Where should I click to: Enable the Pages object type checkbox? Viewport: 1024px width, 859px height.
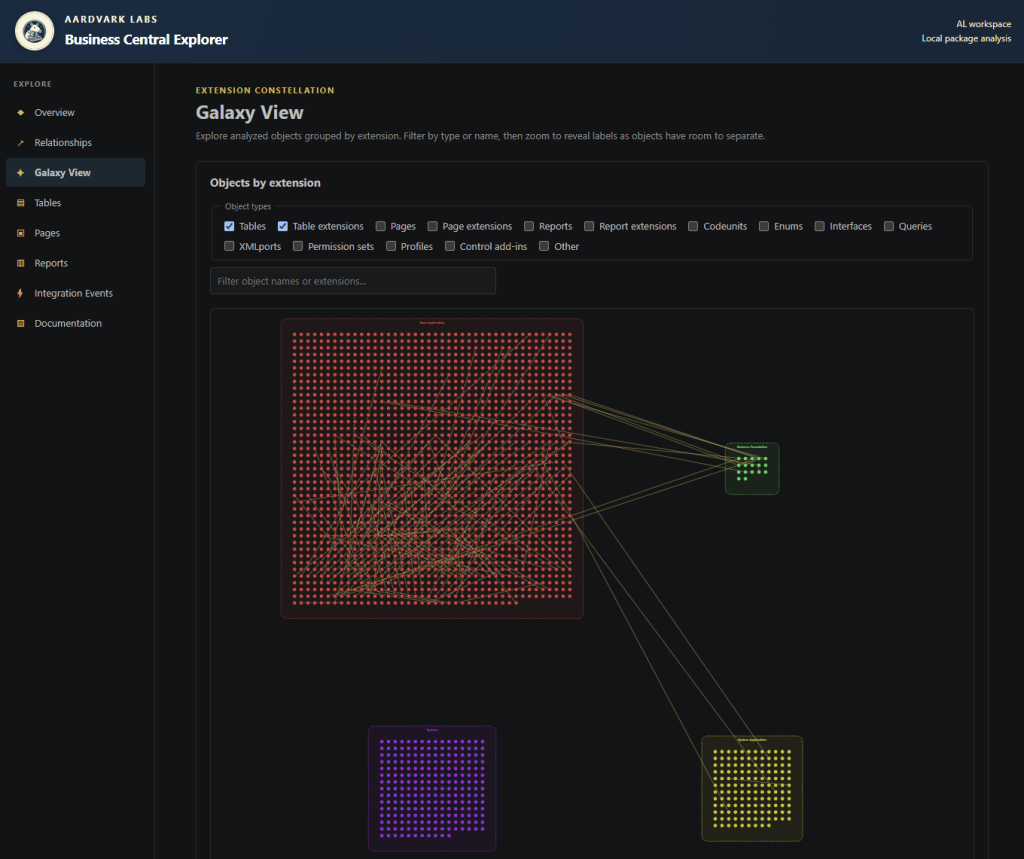(381, 226)
